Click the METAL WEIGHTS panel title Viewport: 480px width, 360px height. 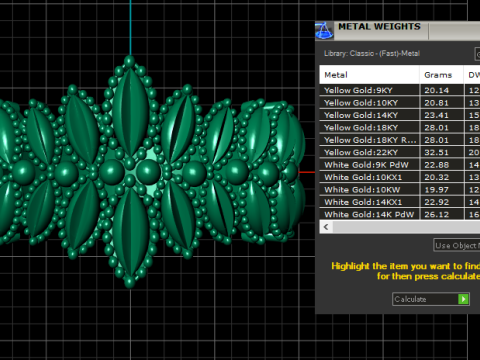coord(379,27)
